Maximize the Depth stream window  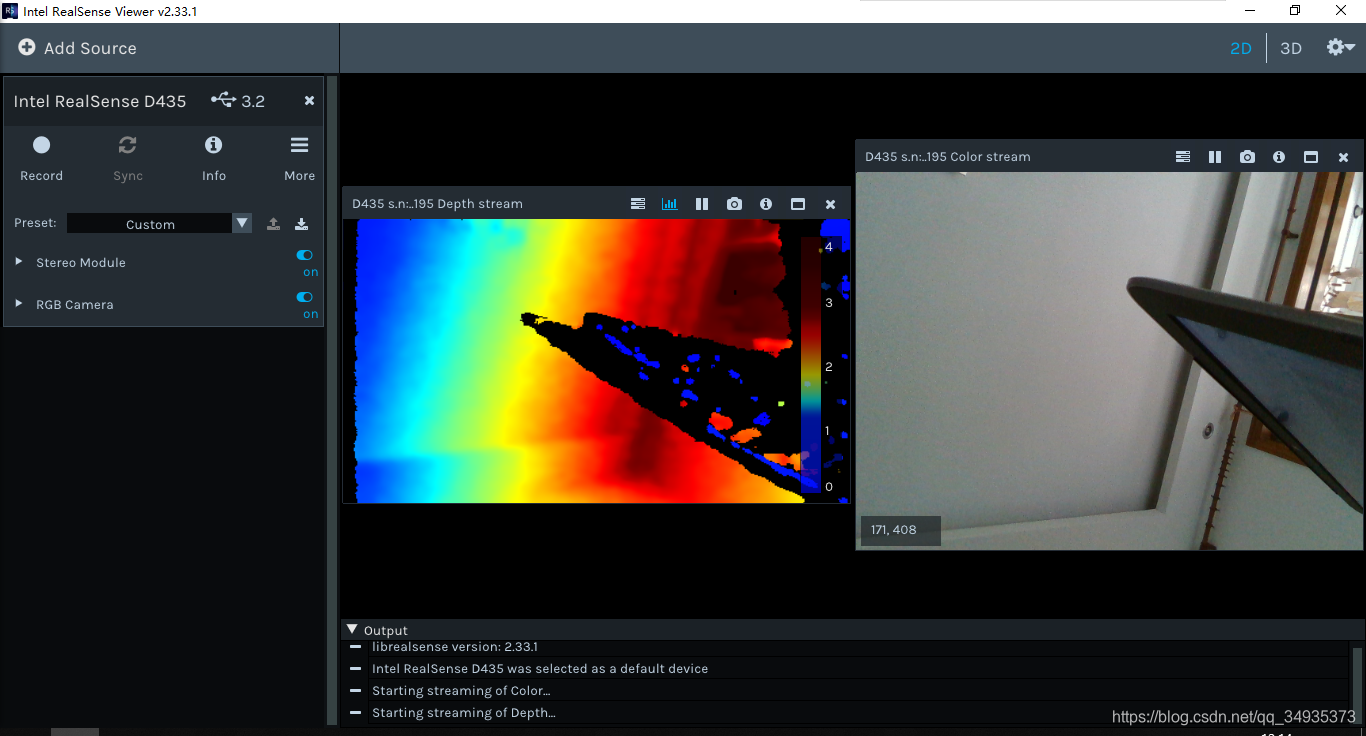[798, 203]
